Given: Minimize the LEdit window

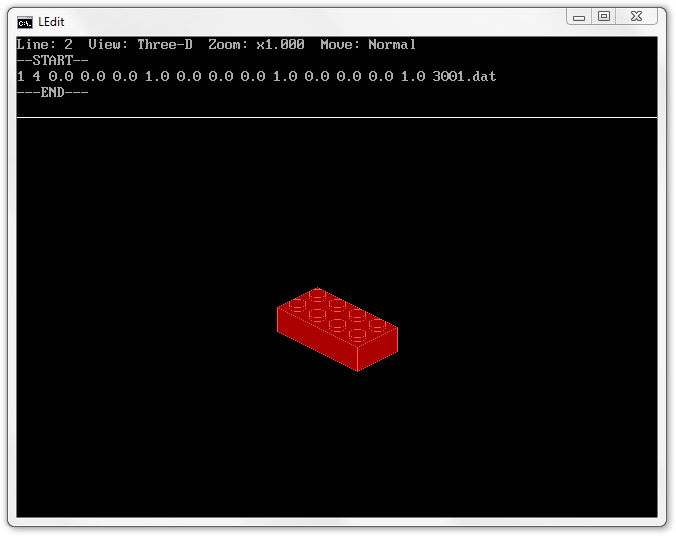Looking at the screenshot, I should 579,17.
